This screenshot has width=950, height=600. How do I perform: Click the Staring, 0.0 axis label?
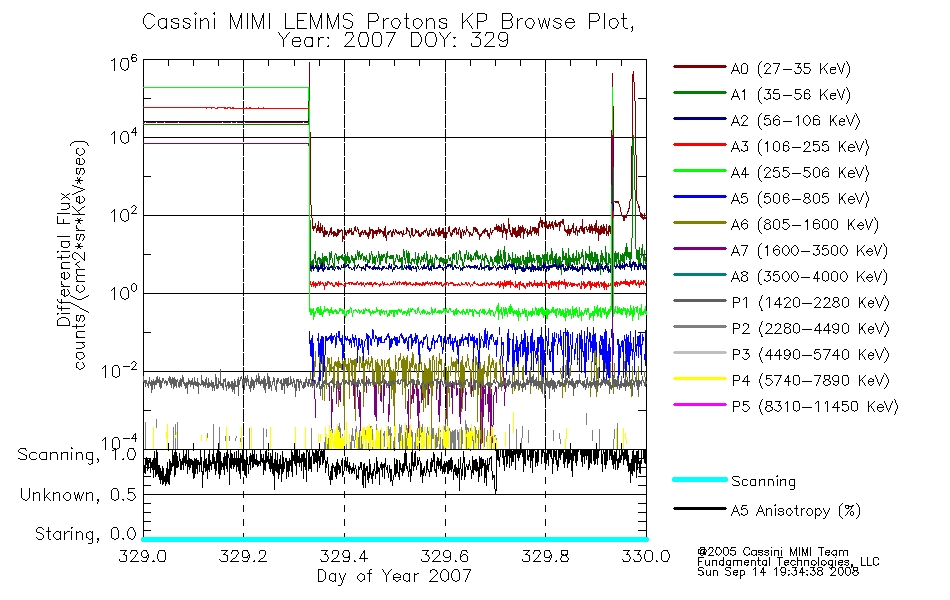pos(85,534)
